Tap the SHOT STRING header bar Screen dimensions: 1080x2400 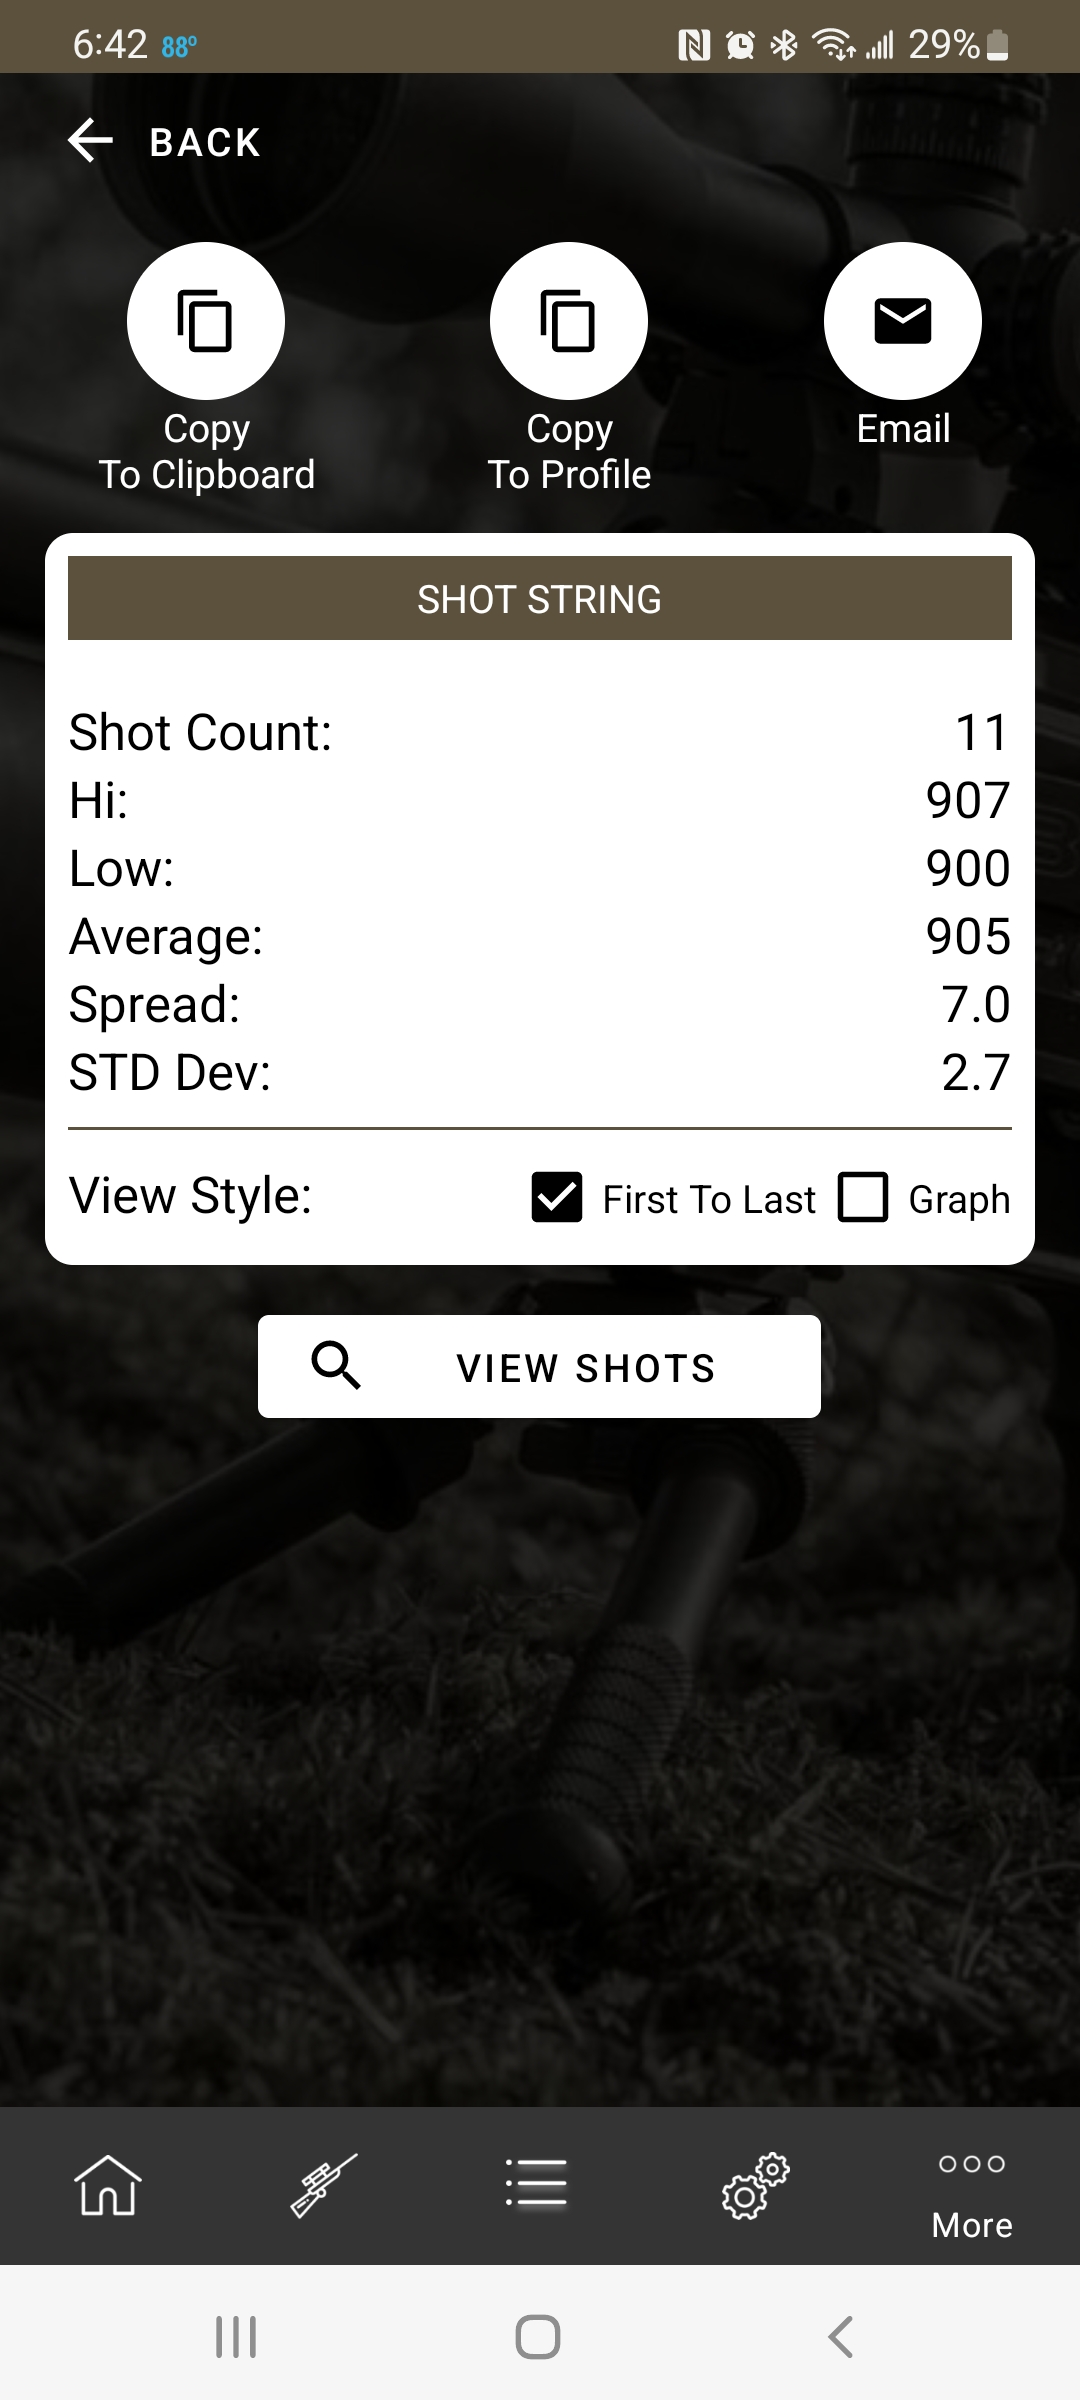[x=540, y=598]
